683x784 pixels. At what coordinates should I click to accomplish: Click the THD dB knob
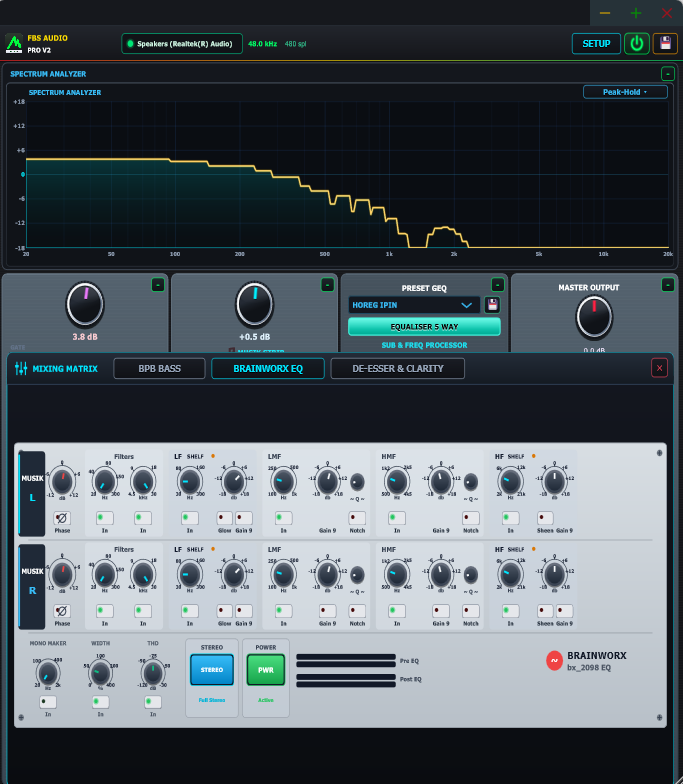pos(152,672)
